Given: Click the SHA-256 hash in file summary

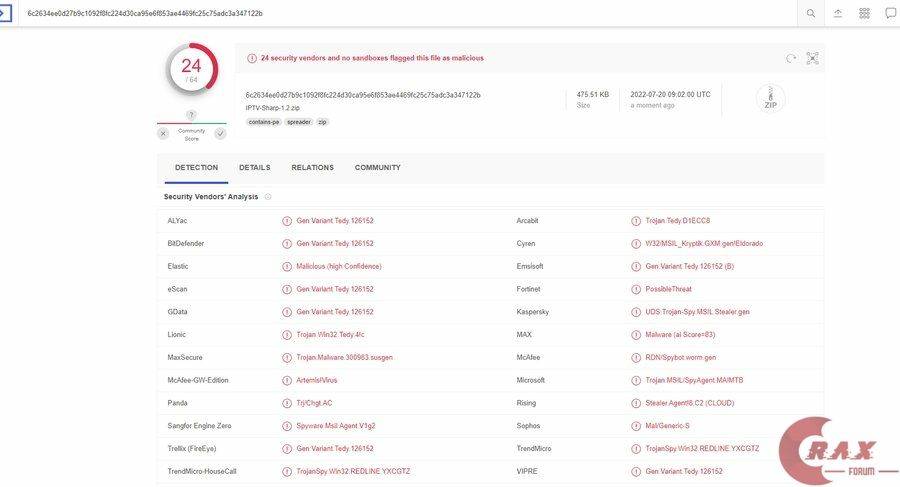Looking at the screenshot, I should (363, 95).
